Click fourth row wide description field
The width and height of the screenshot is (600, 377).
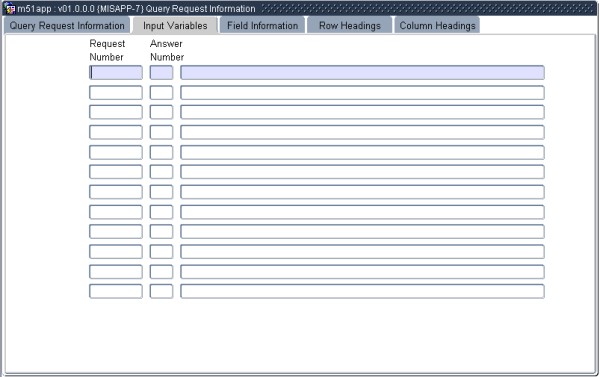click(362, 132)
